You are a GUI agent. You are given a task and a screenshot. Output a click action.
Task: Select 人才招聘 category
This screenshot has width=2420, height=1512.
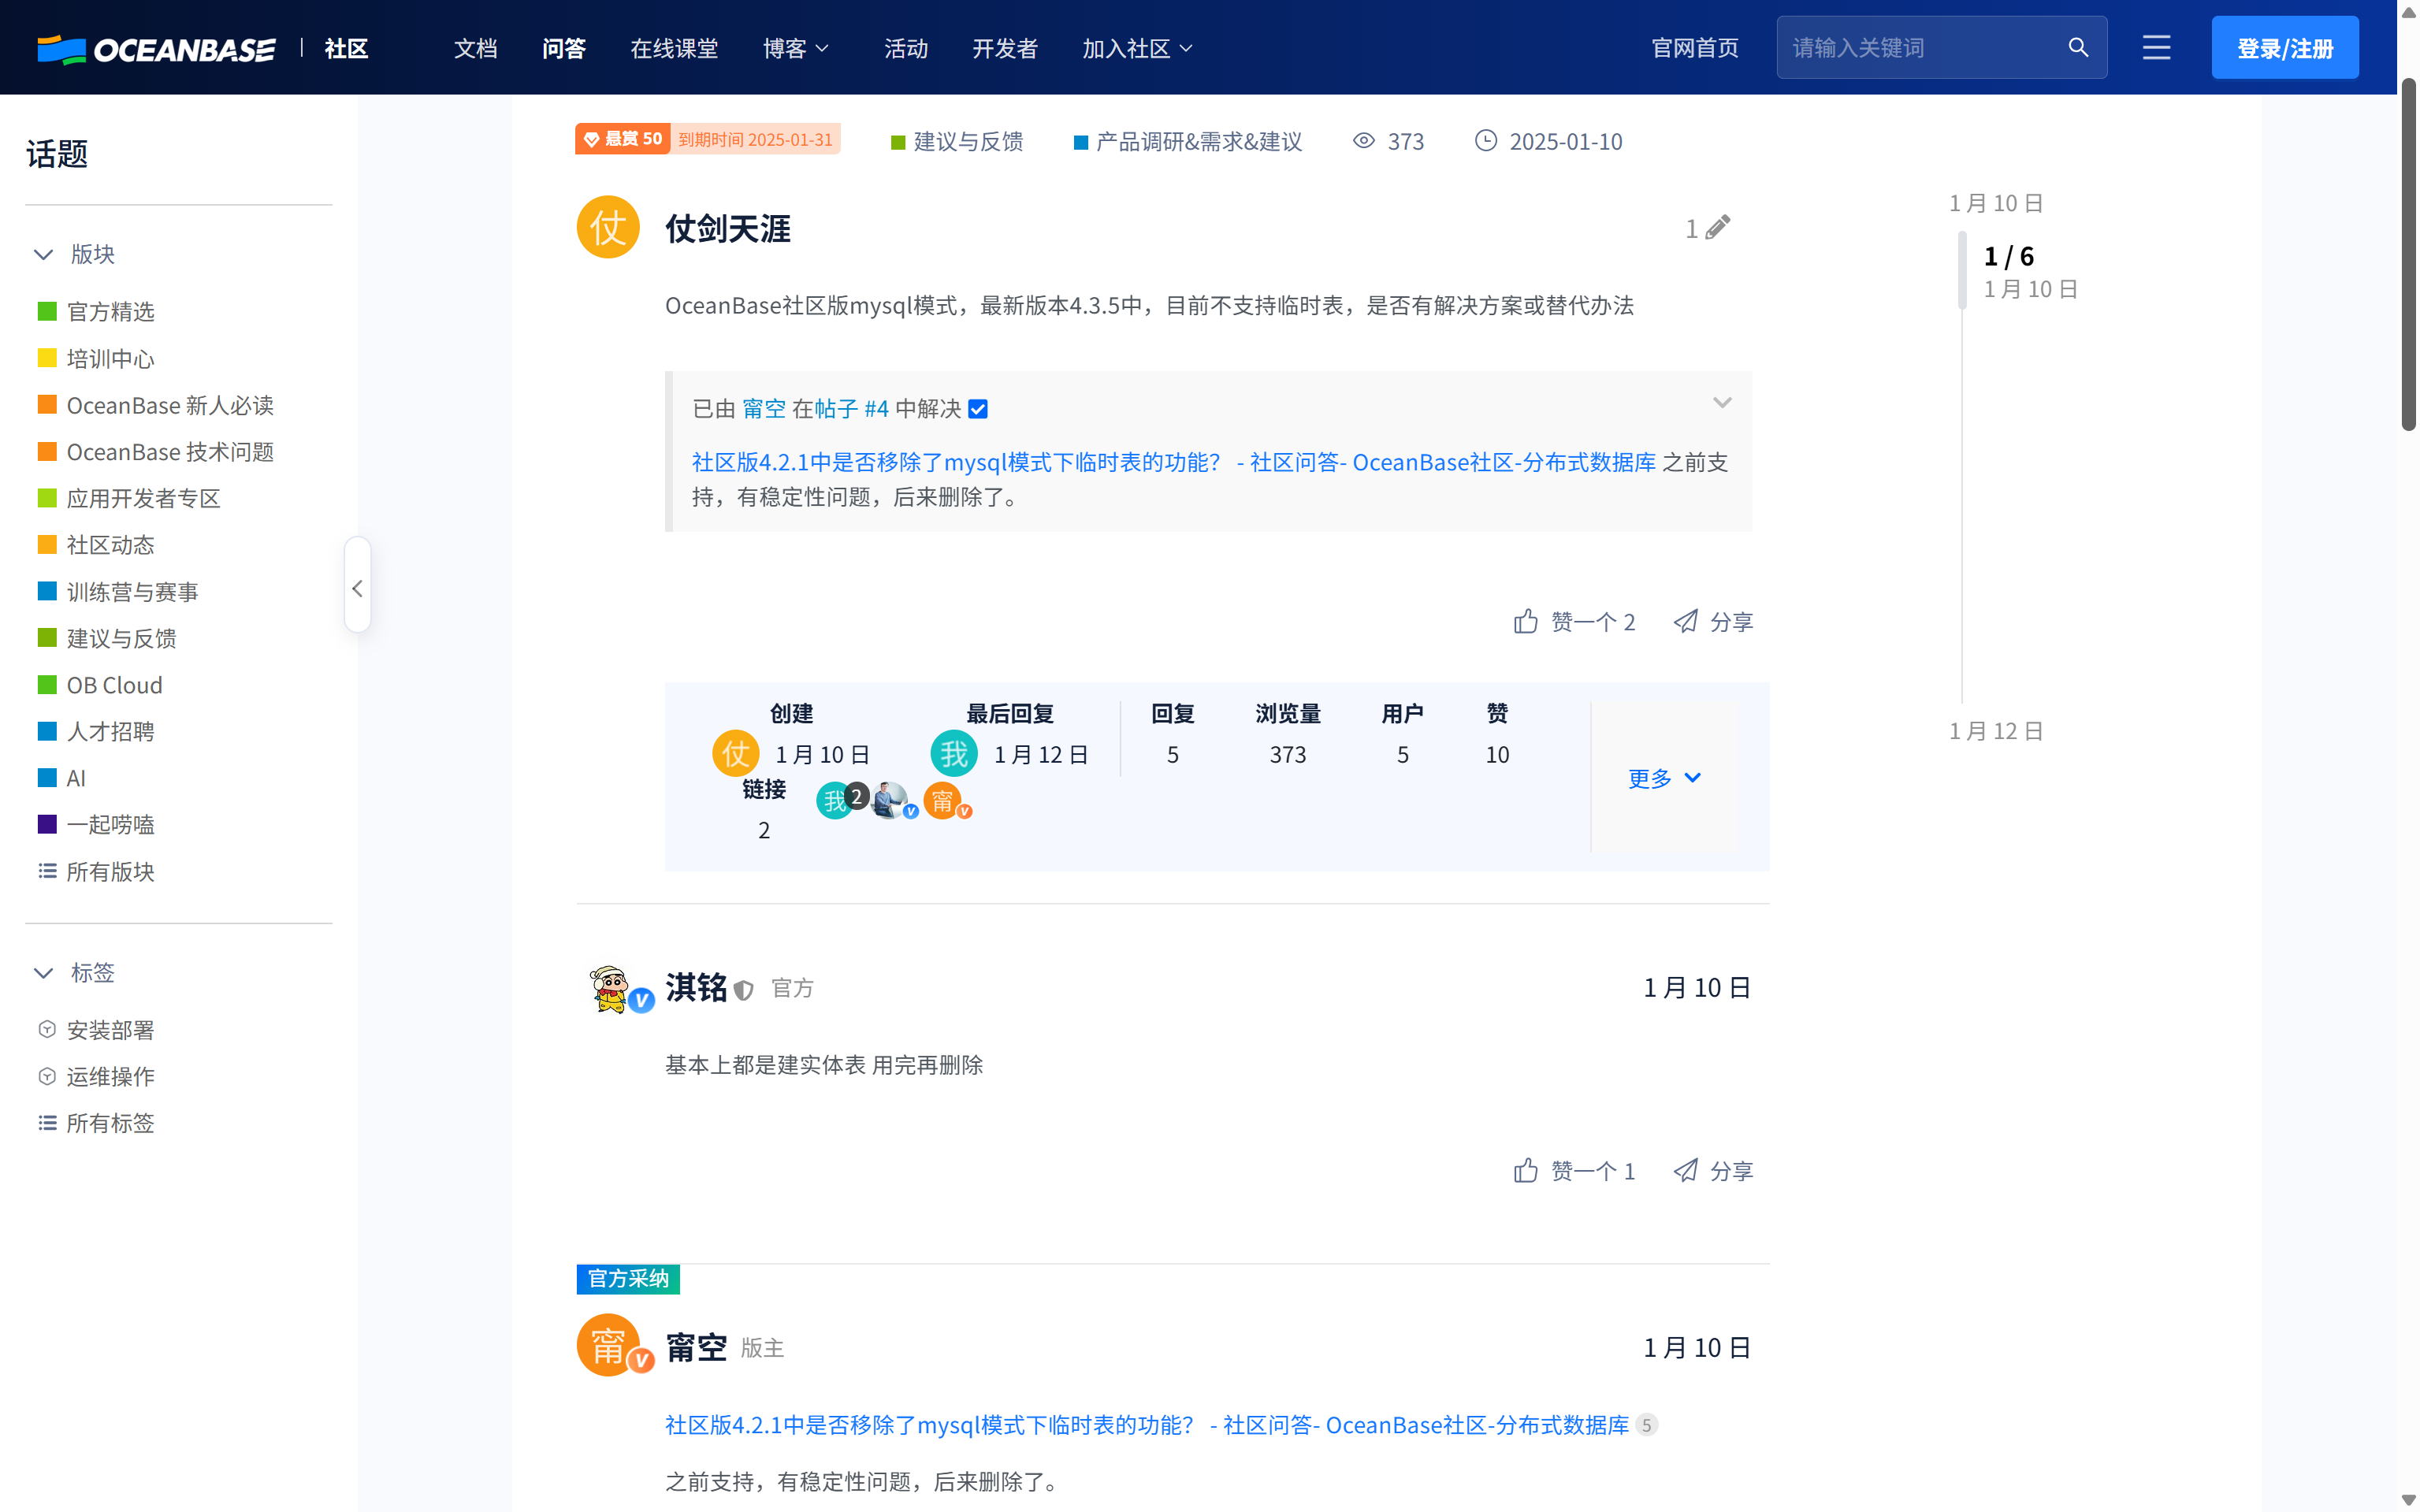(x=96, y=732)
